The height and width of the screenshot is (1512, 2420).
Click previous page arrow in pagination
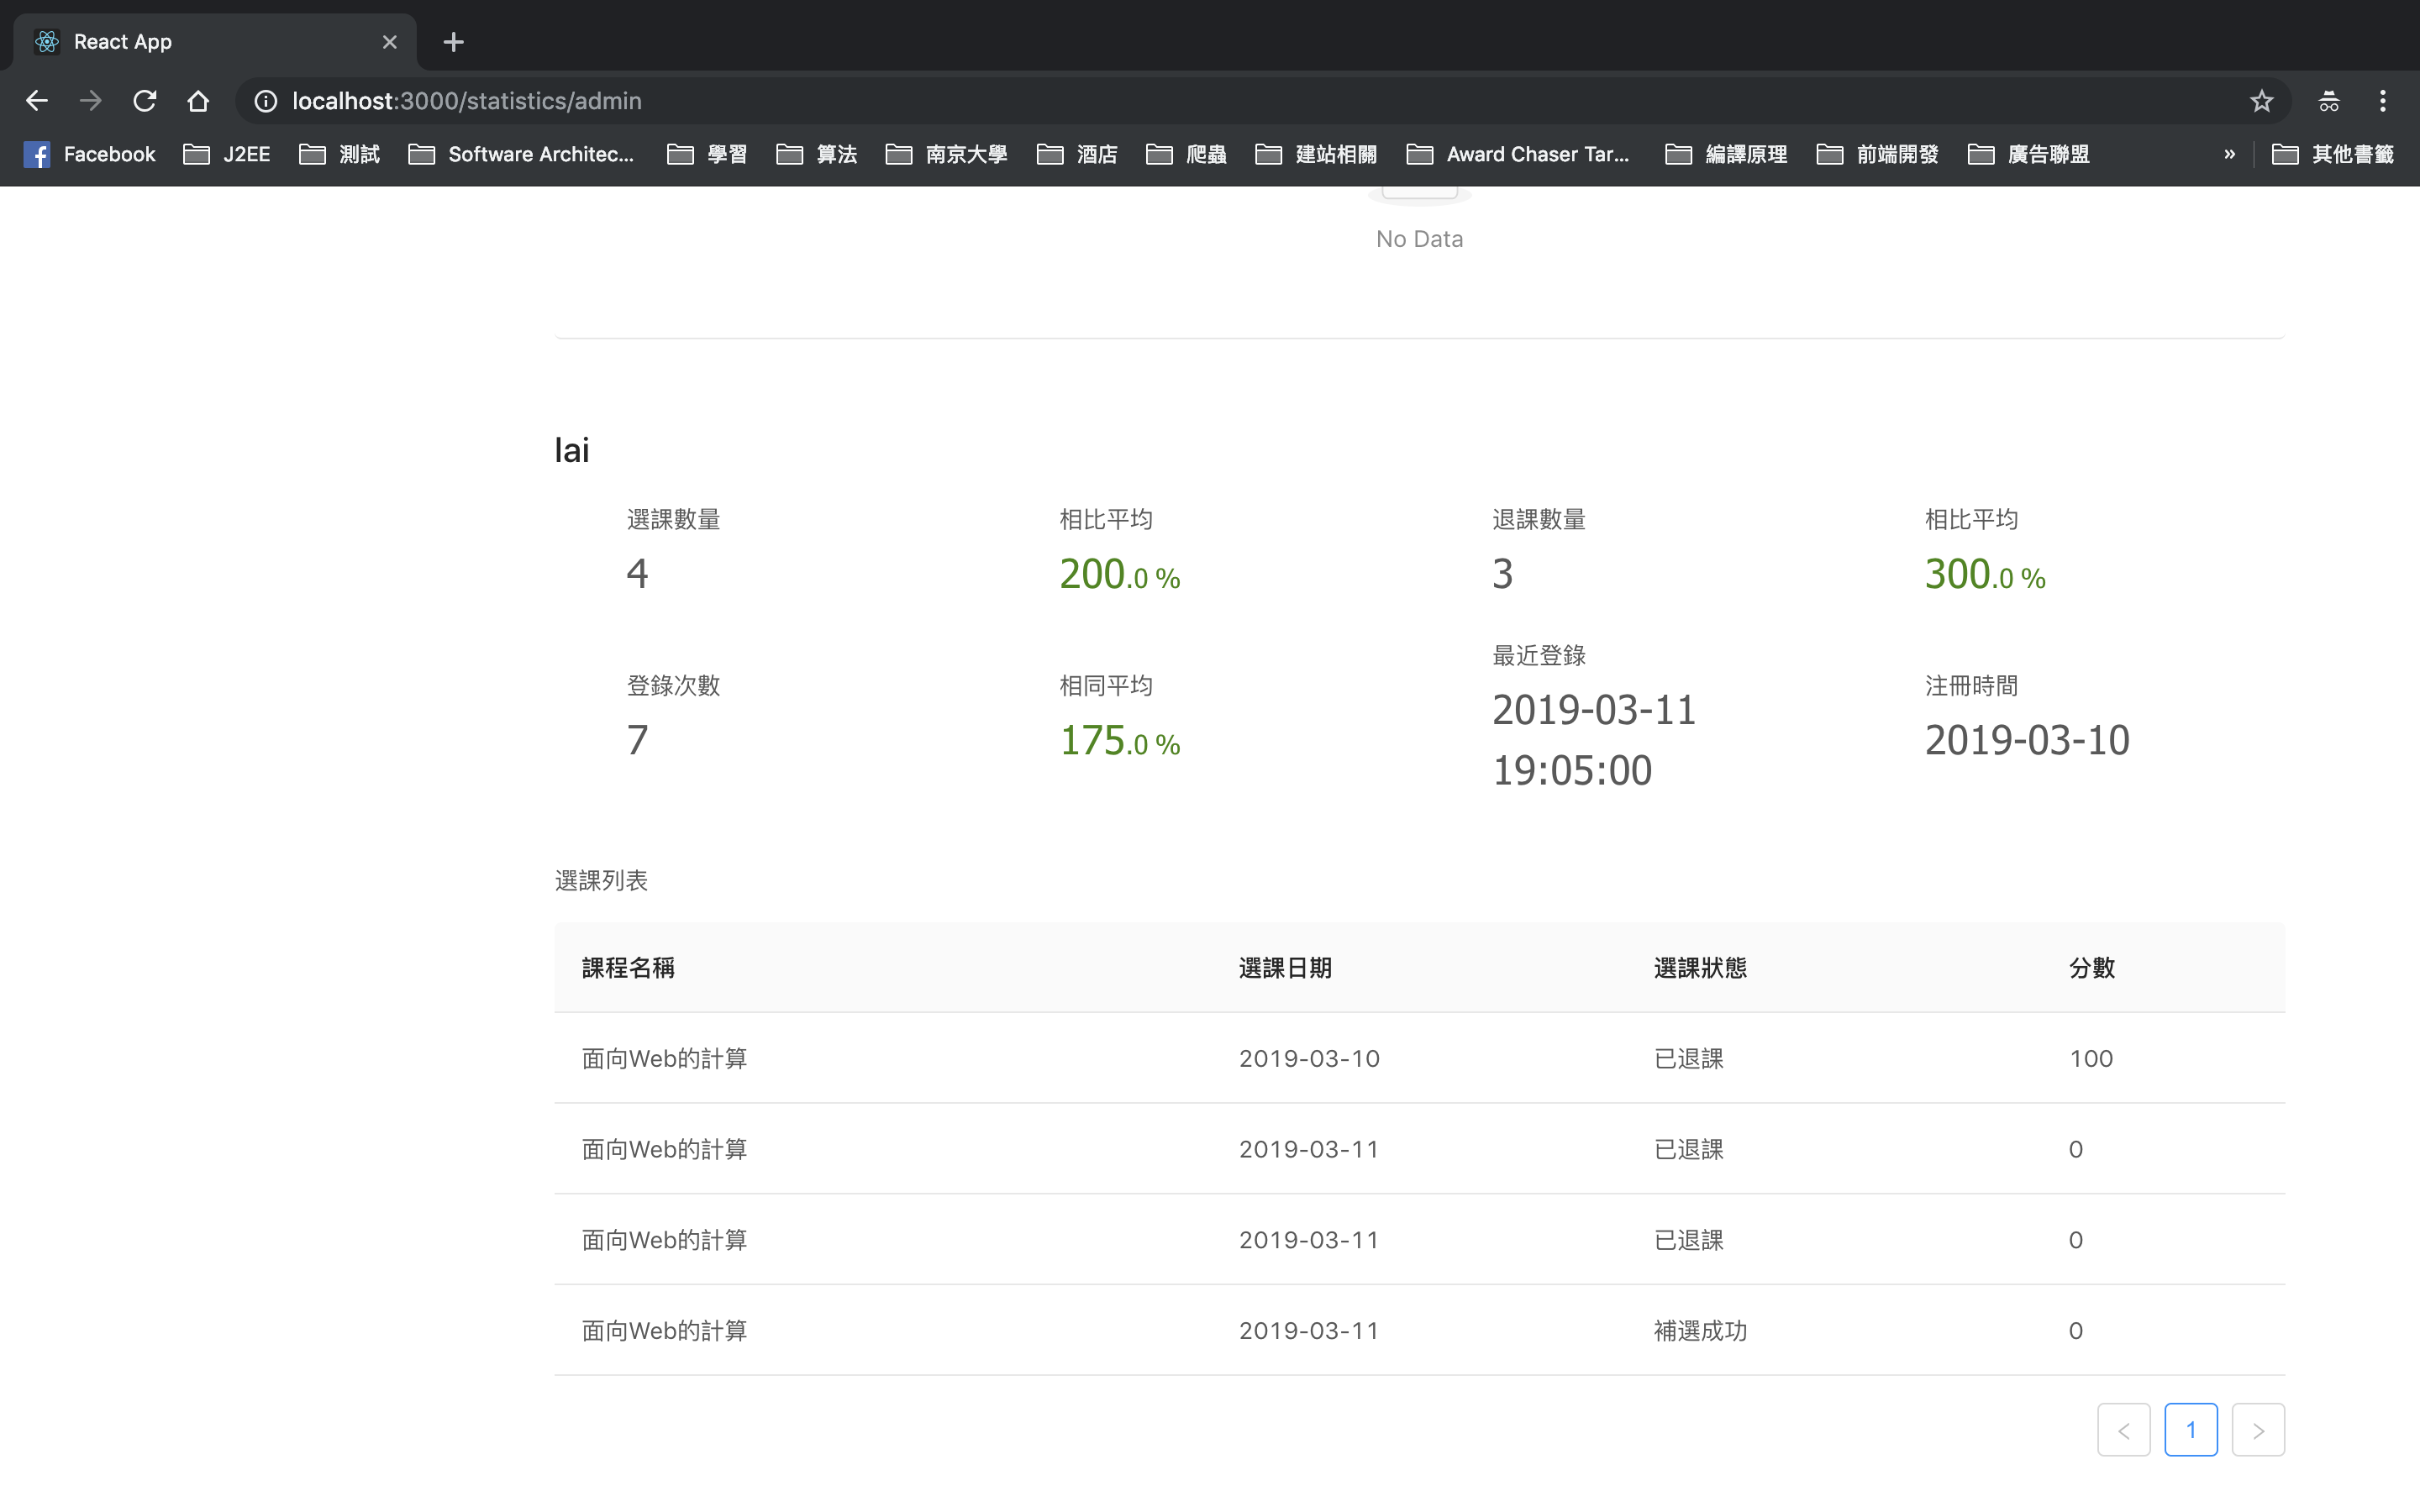2123,1430
